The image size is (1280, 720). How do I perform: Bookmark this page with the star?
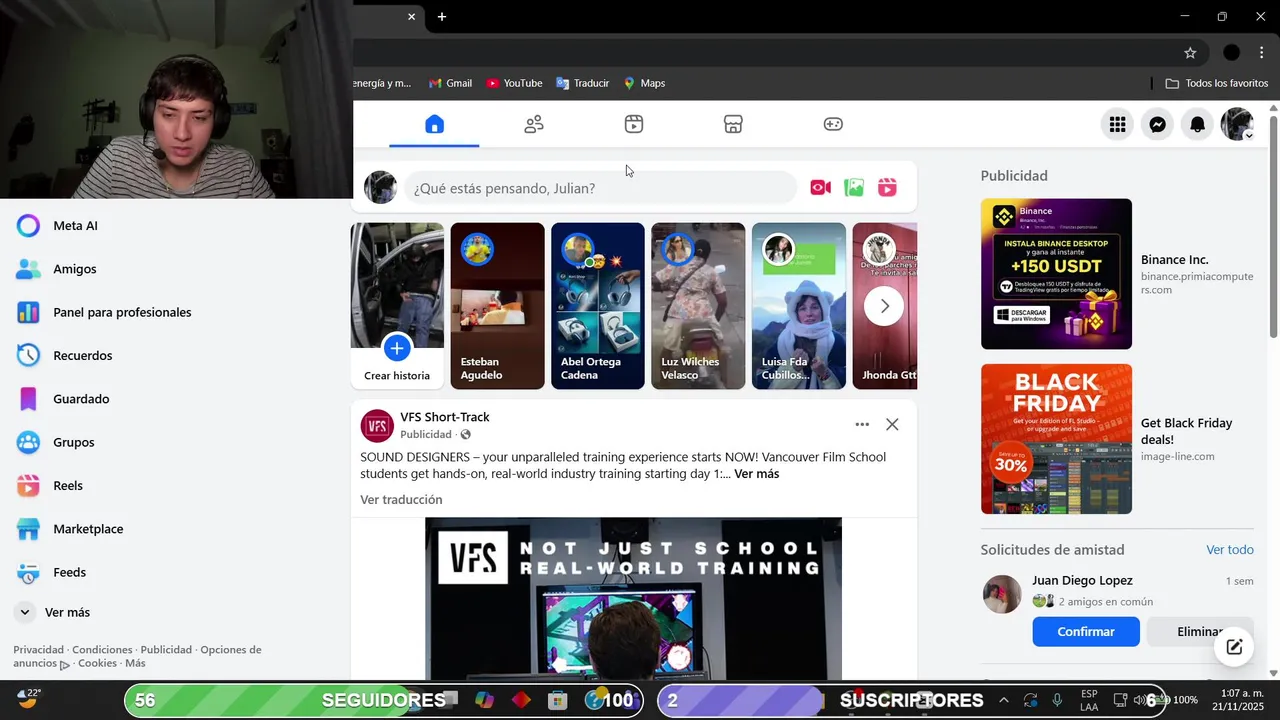pos(1190,53)
